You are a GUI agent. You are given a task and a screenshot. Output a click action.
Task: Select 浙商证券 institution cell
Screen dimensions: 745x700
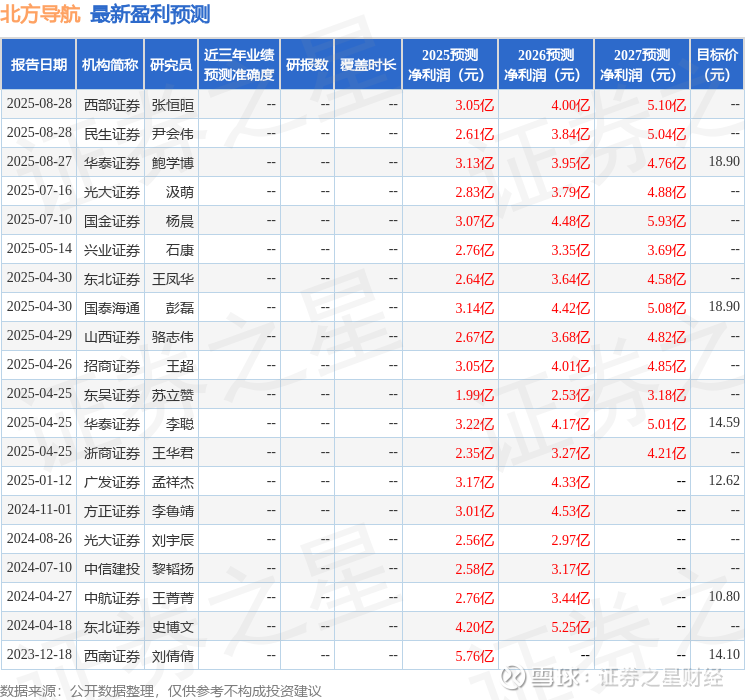pos(112,453)
